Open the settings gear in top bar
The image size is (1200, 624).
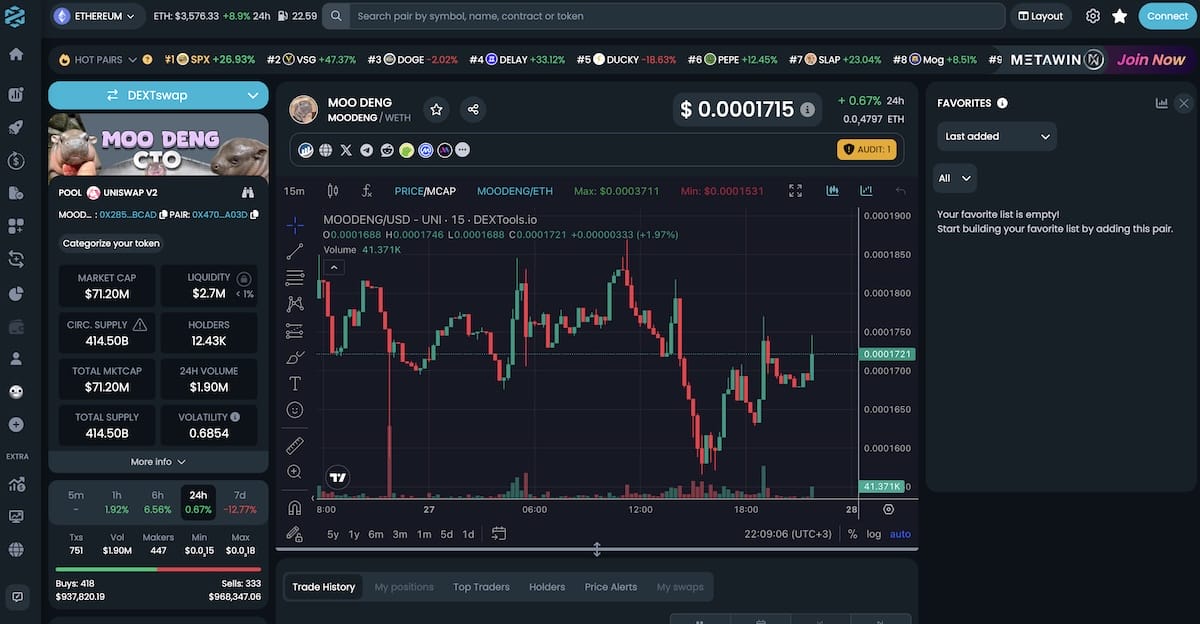click(x=1093, y=16)
